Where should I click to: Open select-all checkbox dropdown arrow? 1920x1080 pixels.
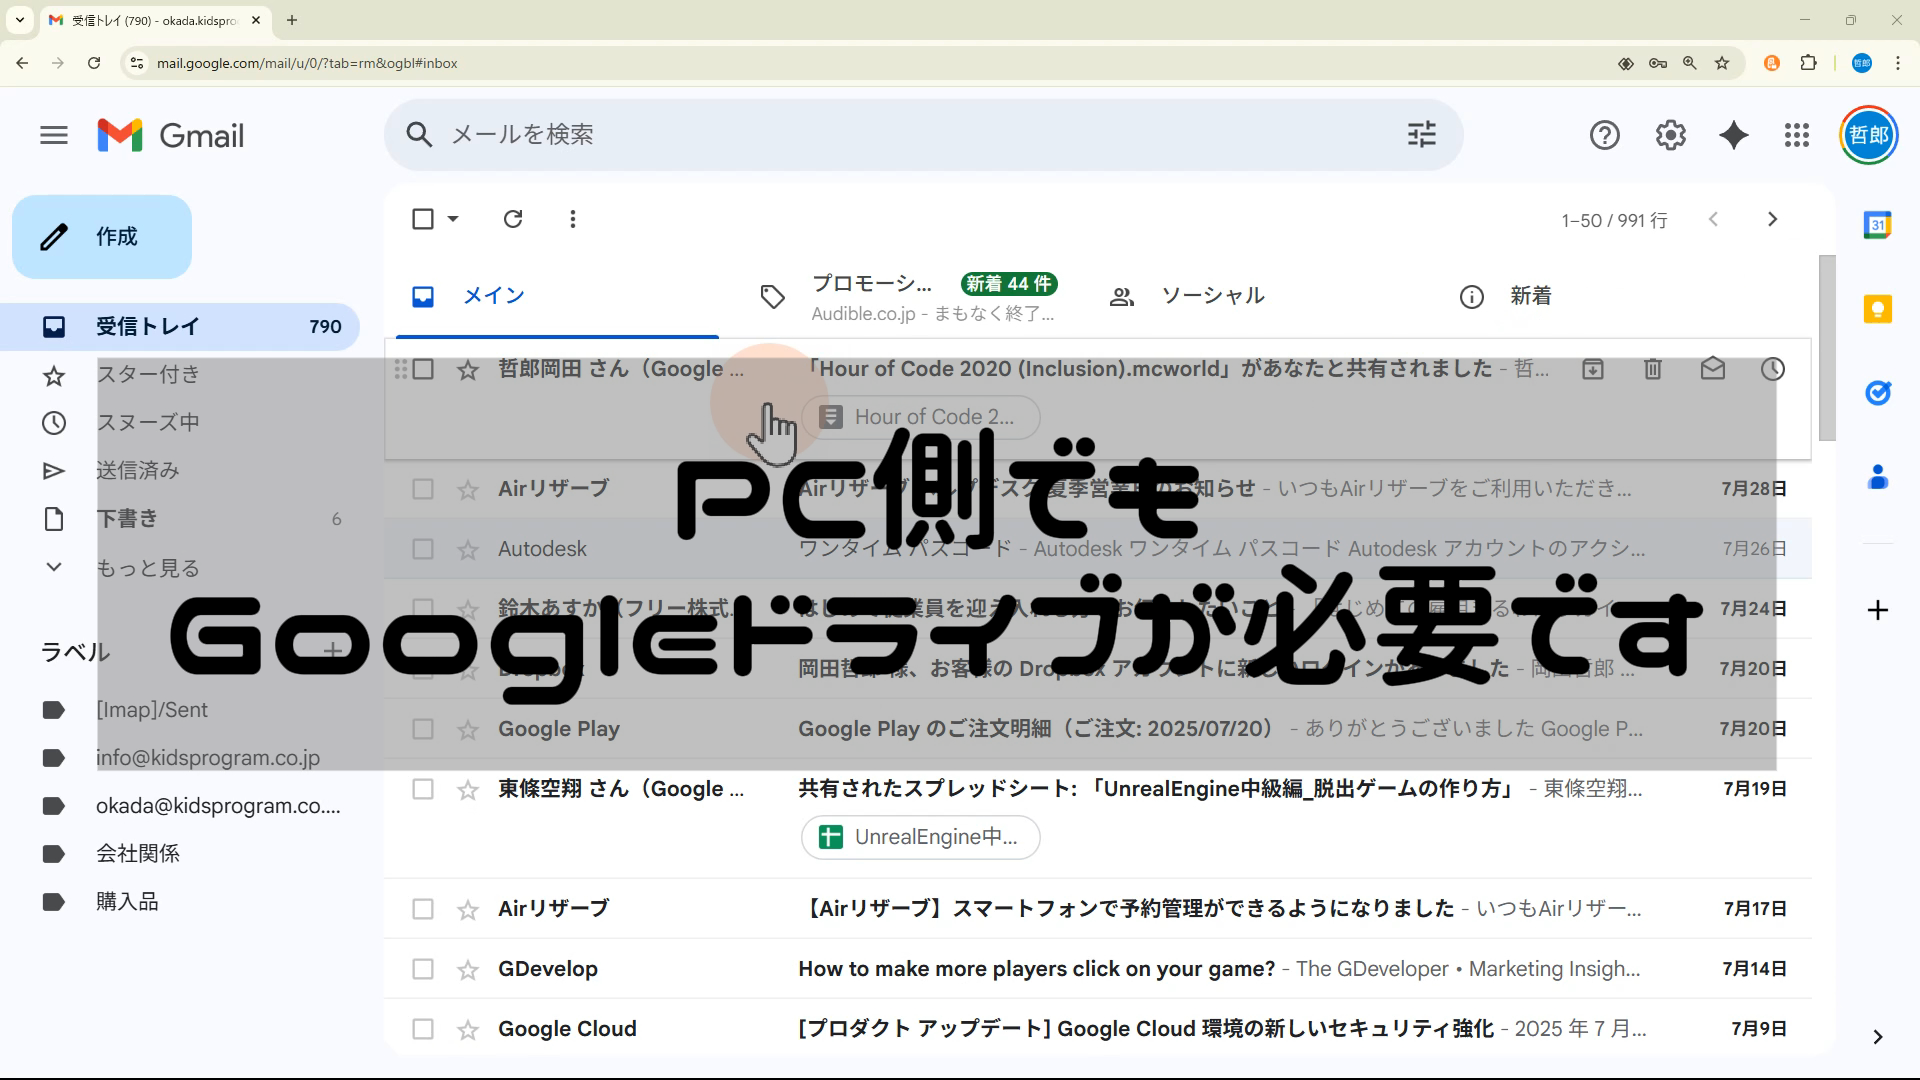coord(453,219)
